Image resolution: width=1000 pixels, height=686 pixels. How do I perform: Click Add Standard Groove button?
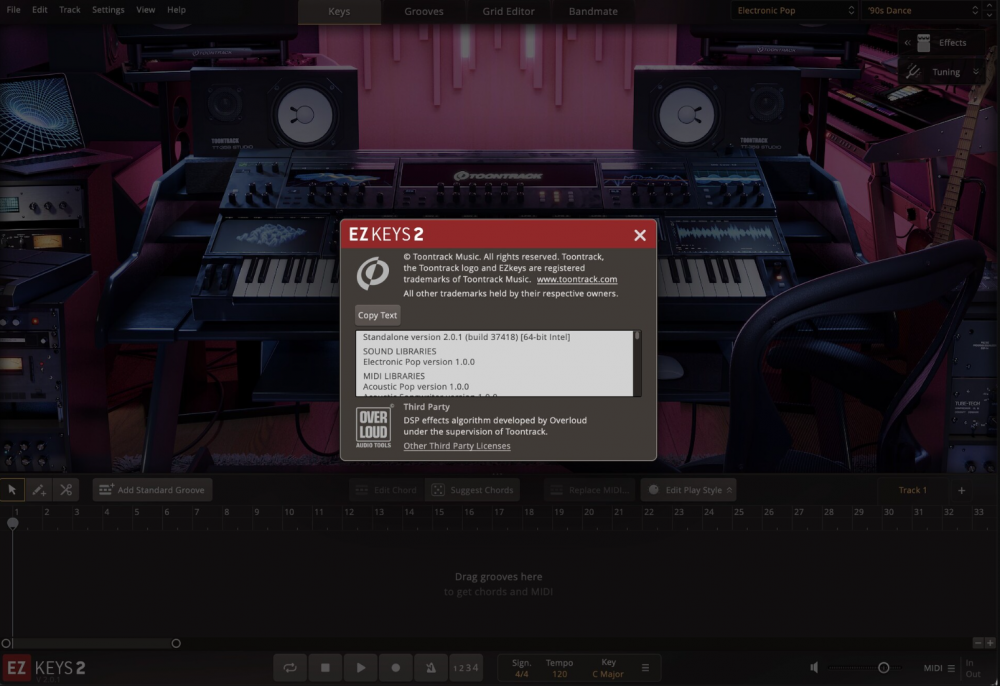click(152, 490)
